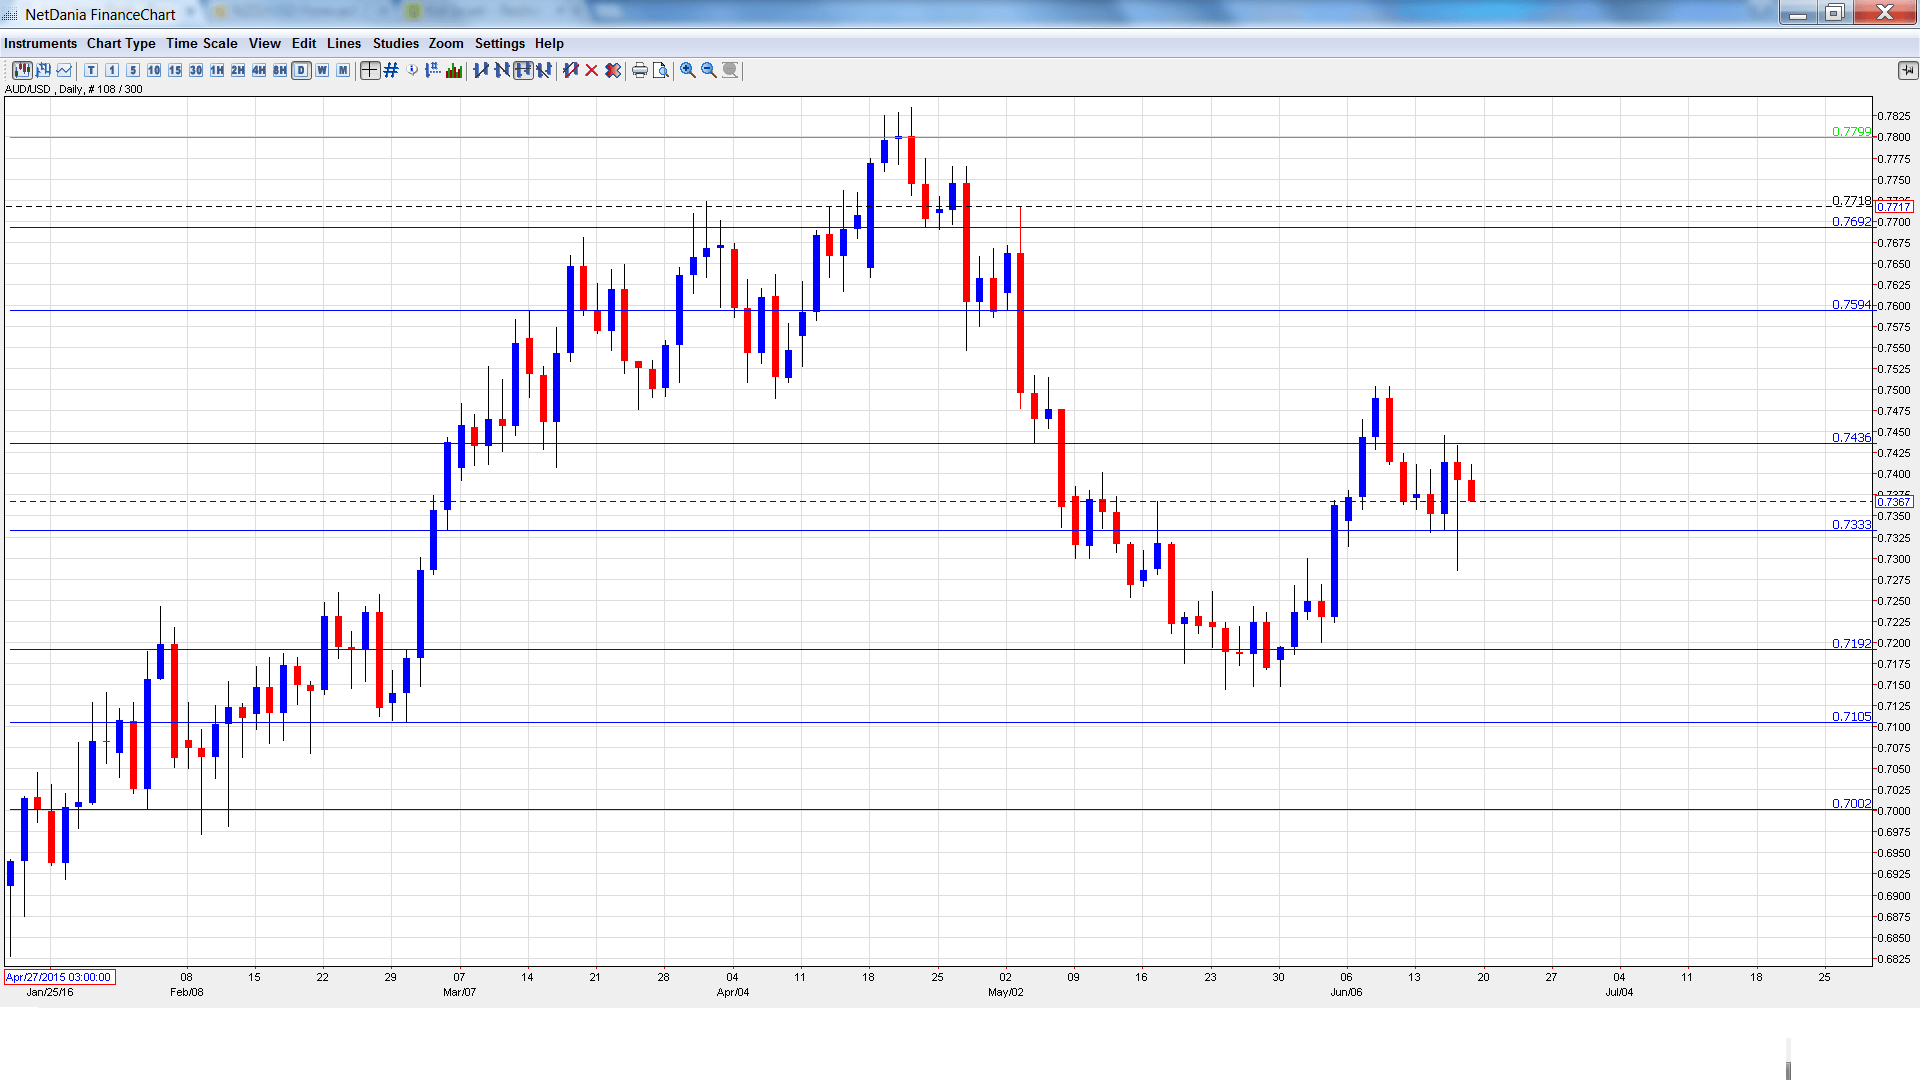Image resolution: width=1920 pixels, height=1080 pixels.
Task: Toggle the grid hash button
Action: tap(391, 70)
